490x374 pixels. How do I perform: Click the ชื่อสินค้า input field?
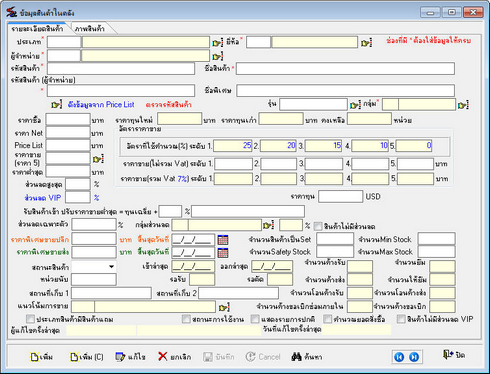[x=345, y=68]
